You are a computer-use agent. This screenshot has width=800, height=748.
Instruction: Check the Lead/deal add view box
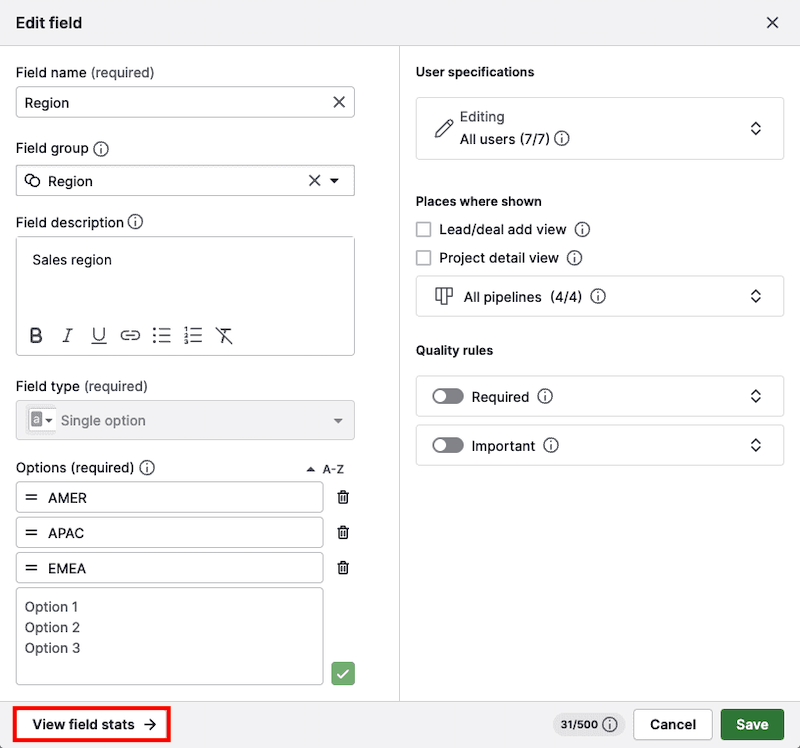pyautogui.click(x=424, y=229)
